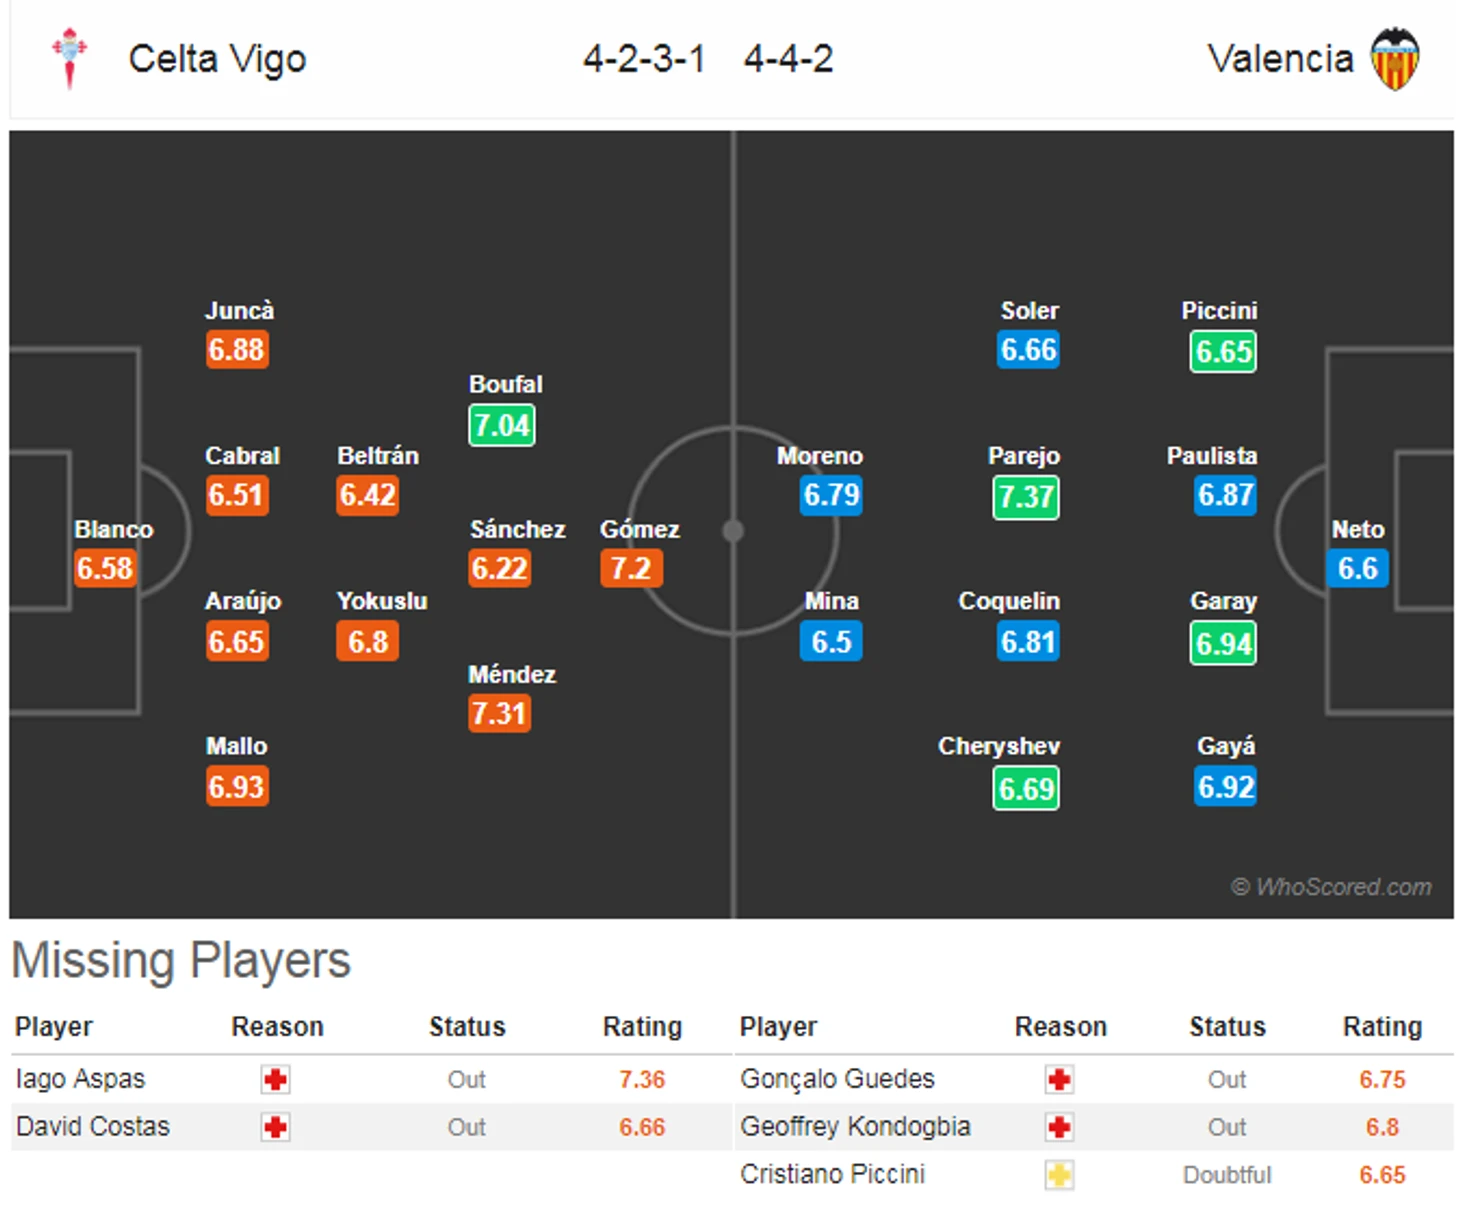Open Cristiano Piccini missing player link
The height and width of the screenshot is (1215, 1460).
(x=832, y=1174)
